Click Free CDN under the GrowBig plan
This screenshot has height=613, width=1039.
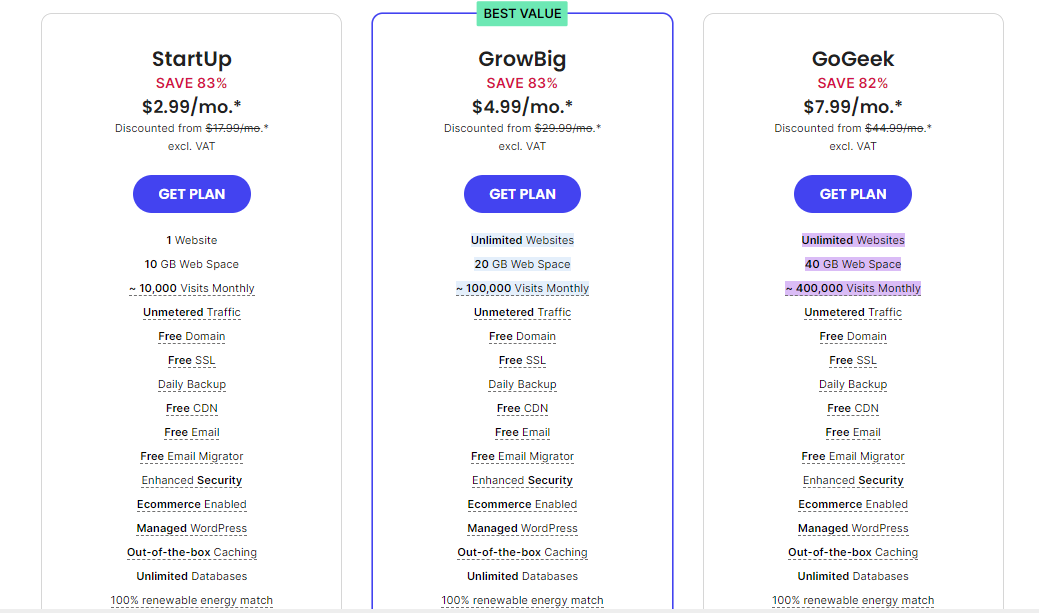coord(522,408)
